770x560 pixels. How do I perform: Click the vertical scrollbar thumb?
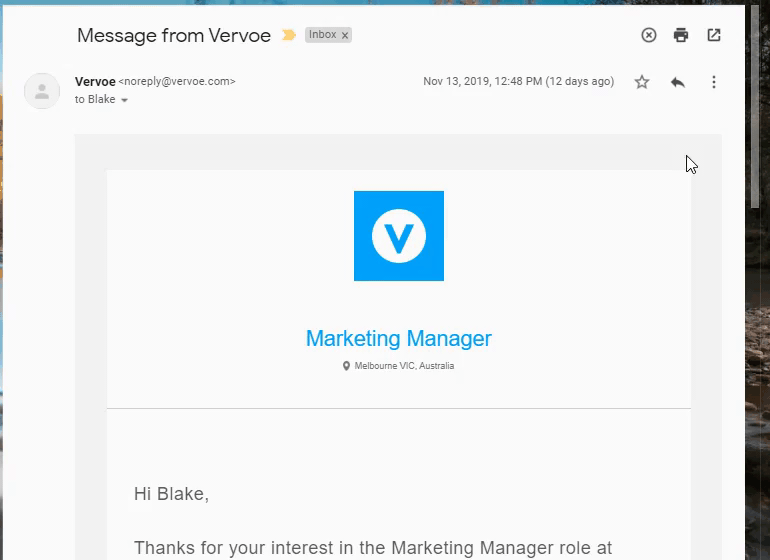tap(755, 106)
